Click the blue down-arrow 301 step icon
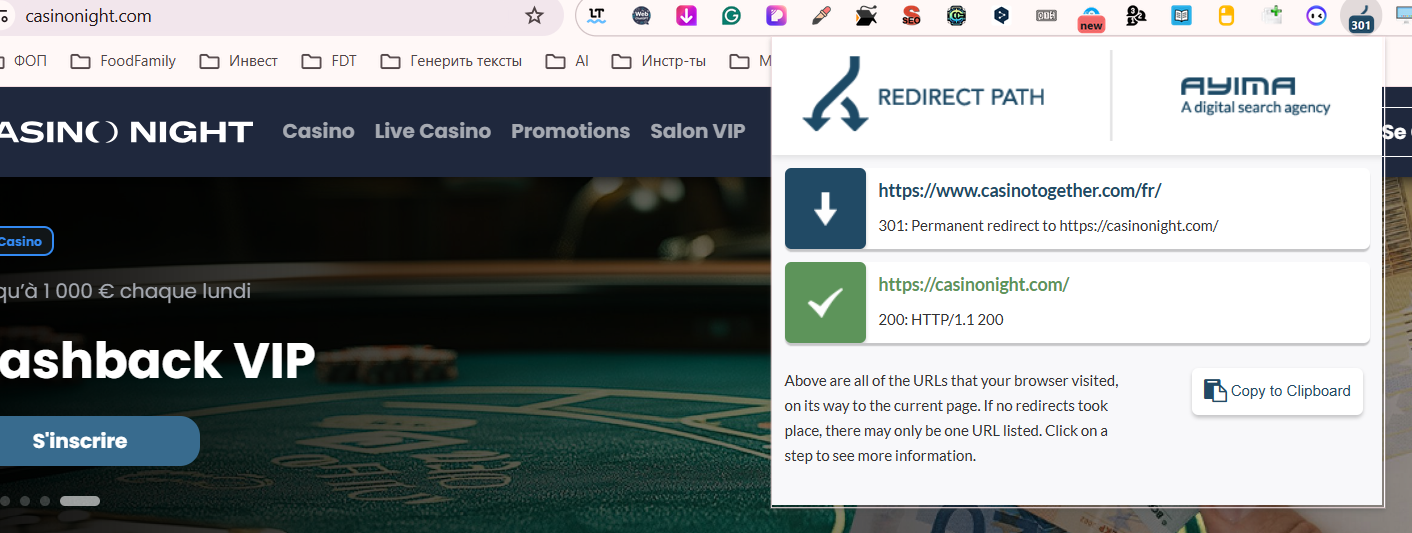Screen dimensions: 1412x533 825,208
